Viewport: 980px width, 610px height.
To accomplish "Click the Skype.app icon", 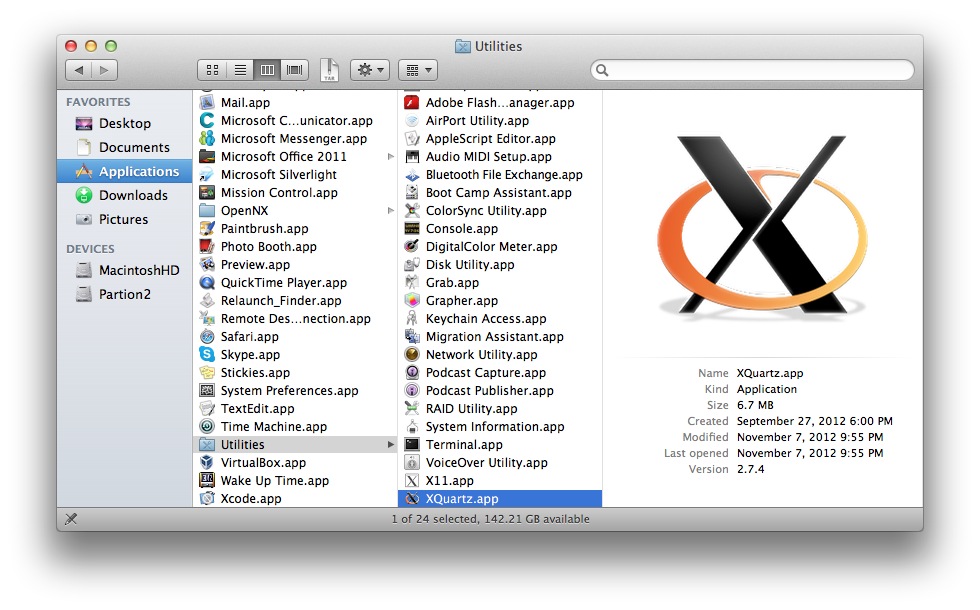I will (x=207, y=355).
